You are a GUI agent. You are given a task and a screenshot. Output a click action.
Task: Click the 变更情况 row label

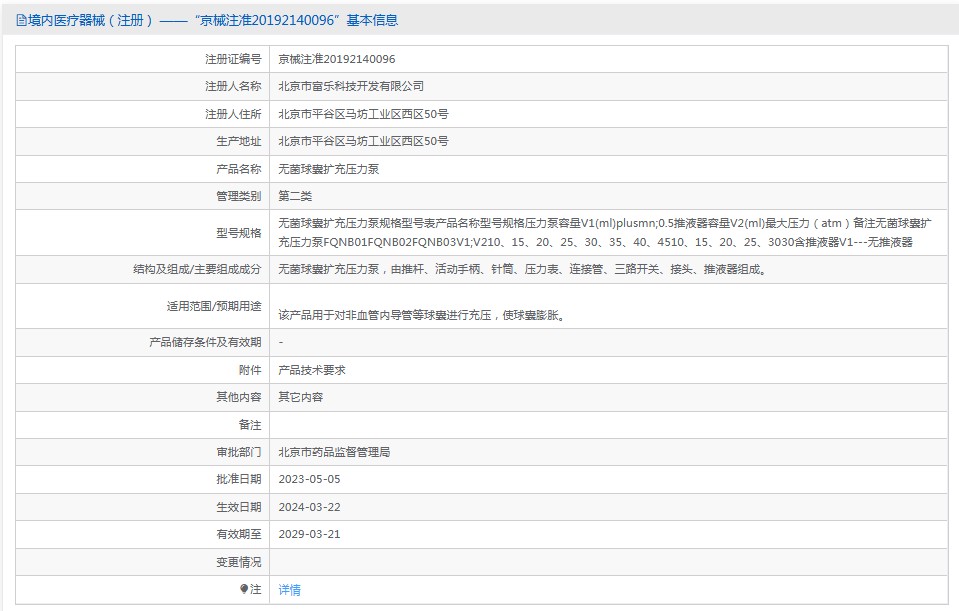(x=239, y=562)
